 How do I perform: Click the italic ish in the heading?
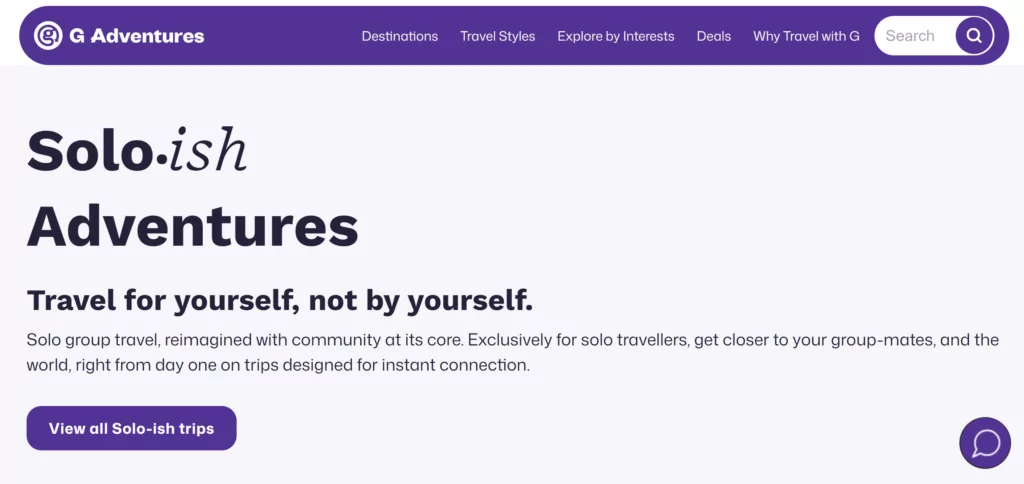click(207, 152)
